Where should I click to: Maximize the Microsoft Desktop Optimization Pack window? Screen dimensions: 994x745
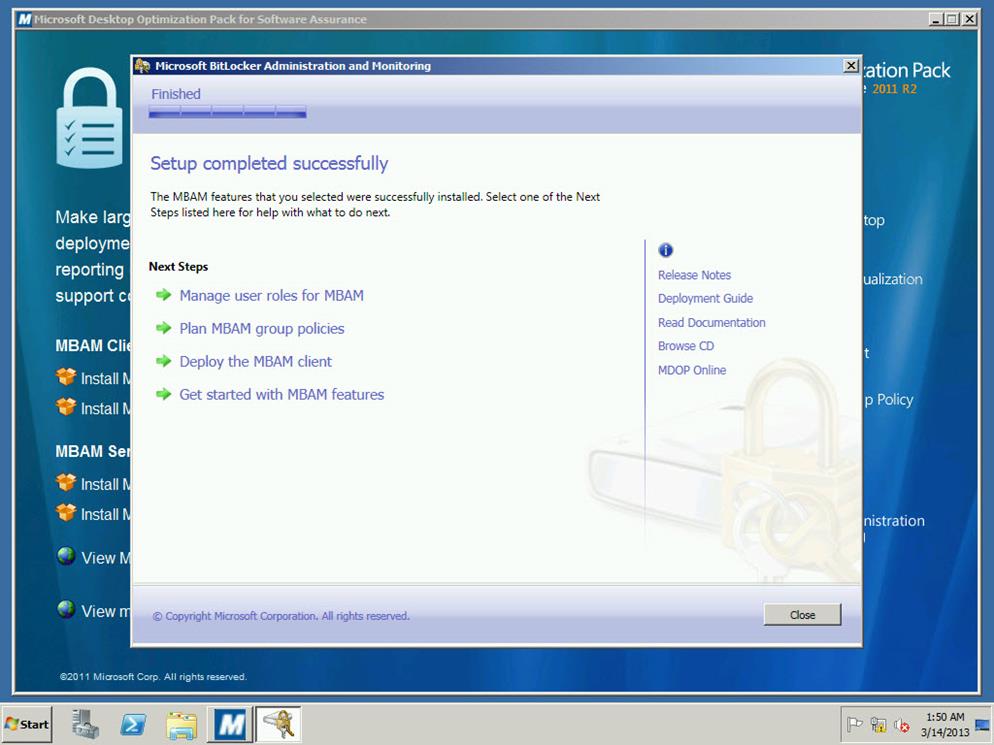(952, 19)
